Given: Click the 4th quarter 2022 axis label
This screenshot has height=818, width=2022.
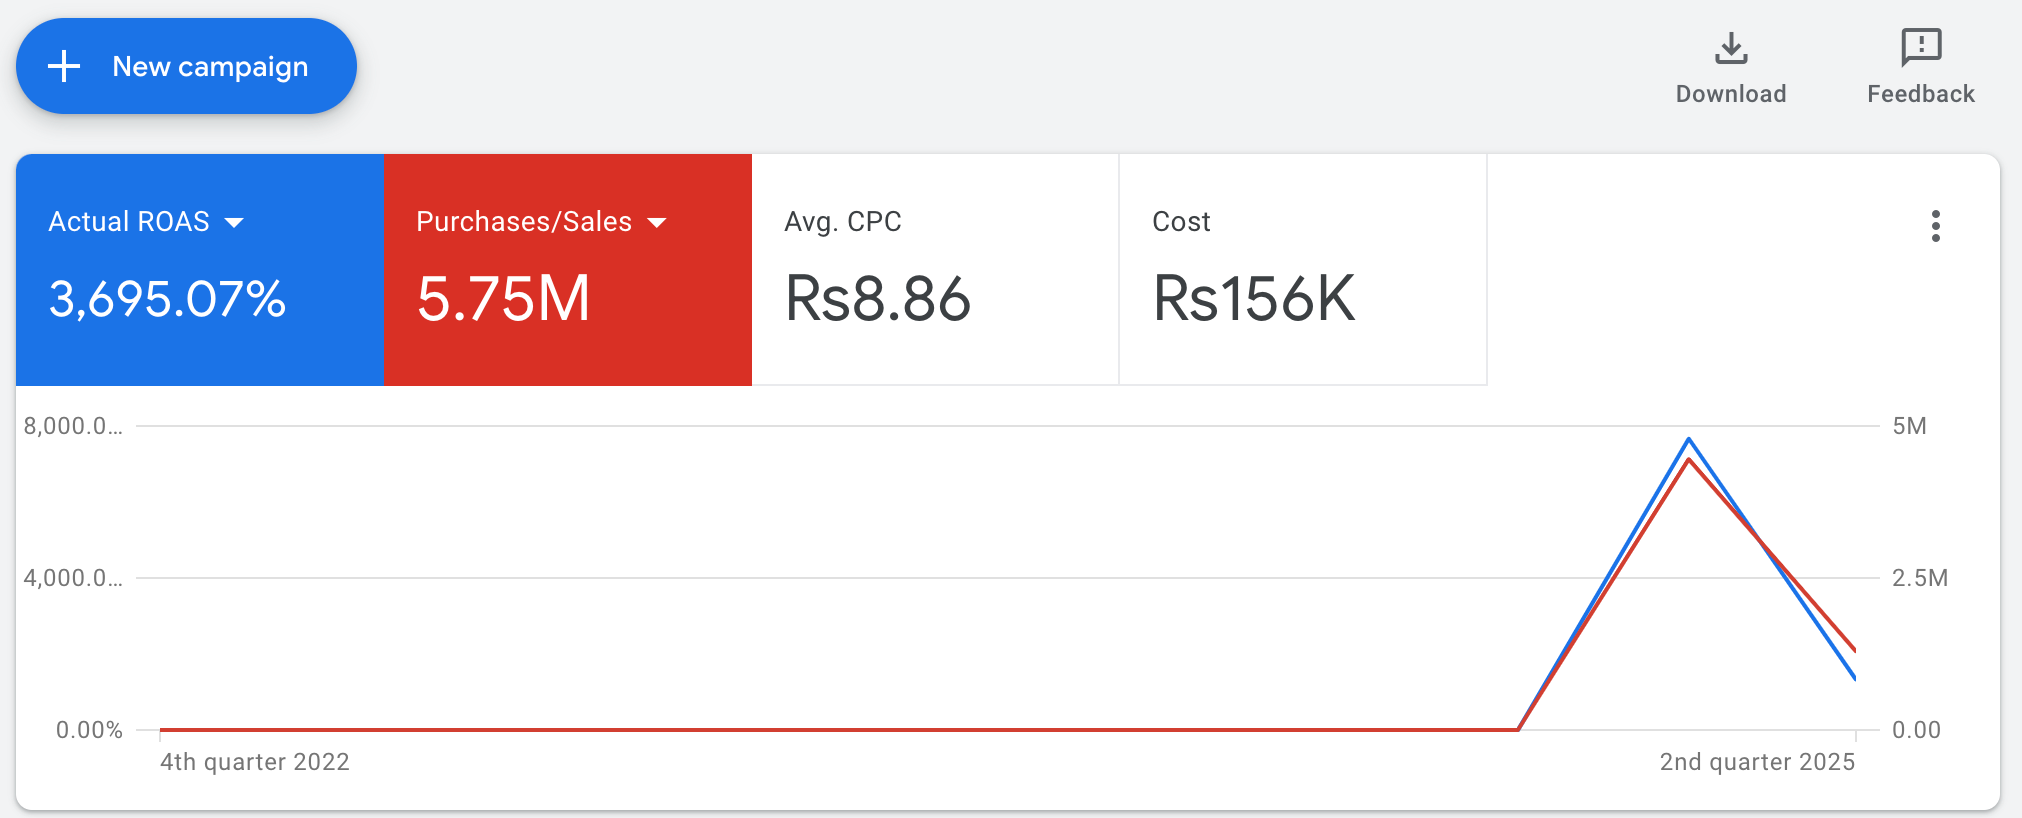Looking at the screenshot, I should pyautogui.click(x=255, y=761).
